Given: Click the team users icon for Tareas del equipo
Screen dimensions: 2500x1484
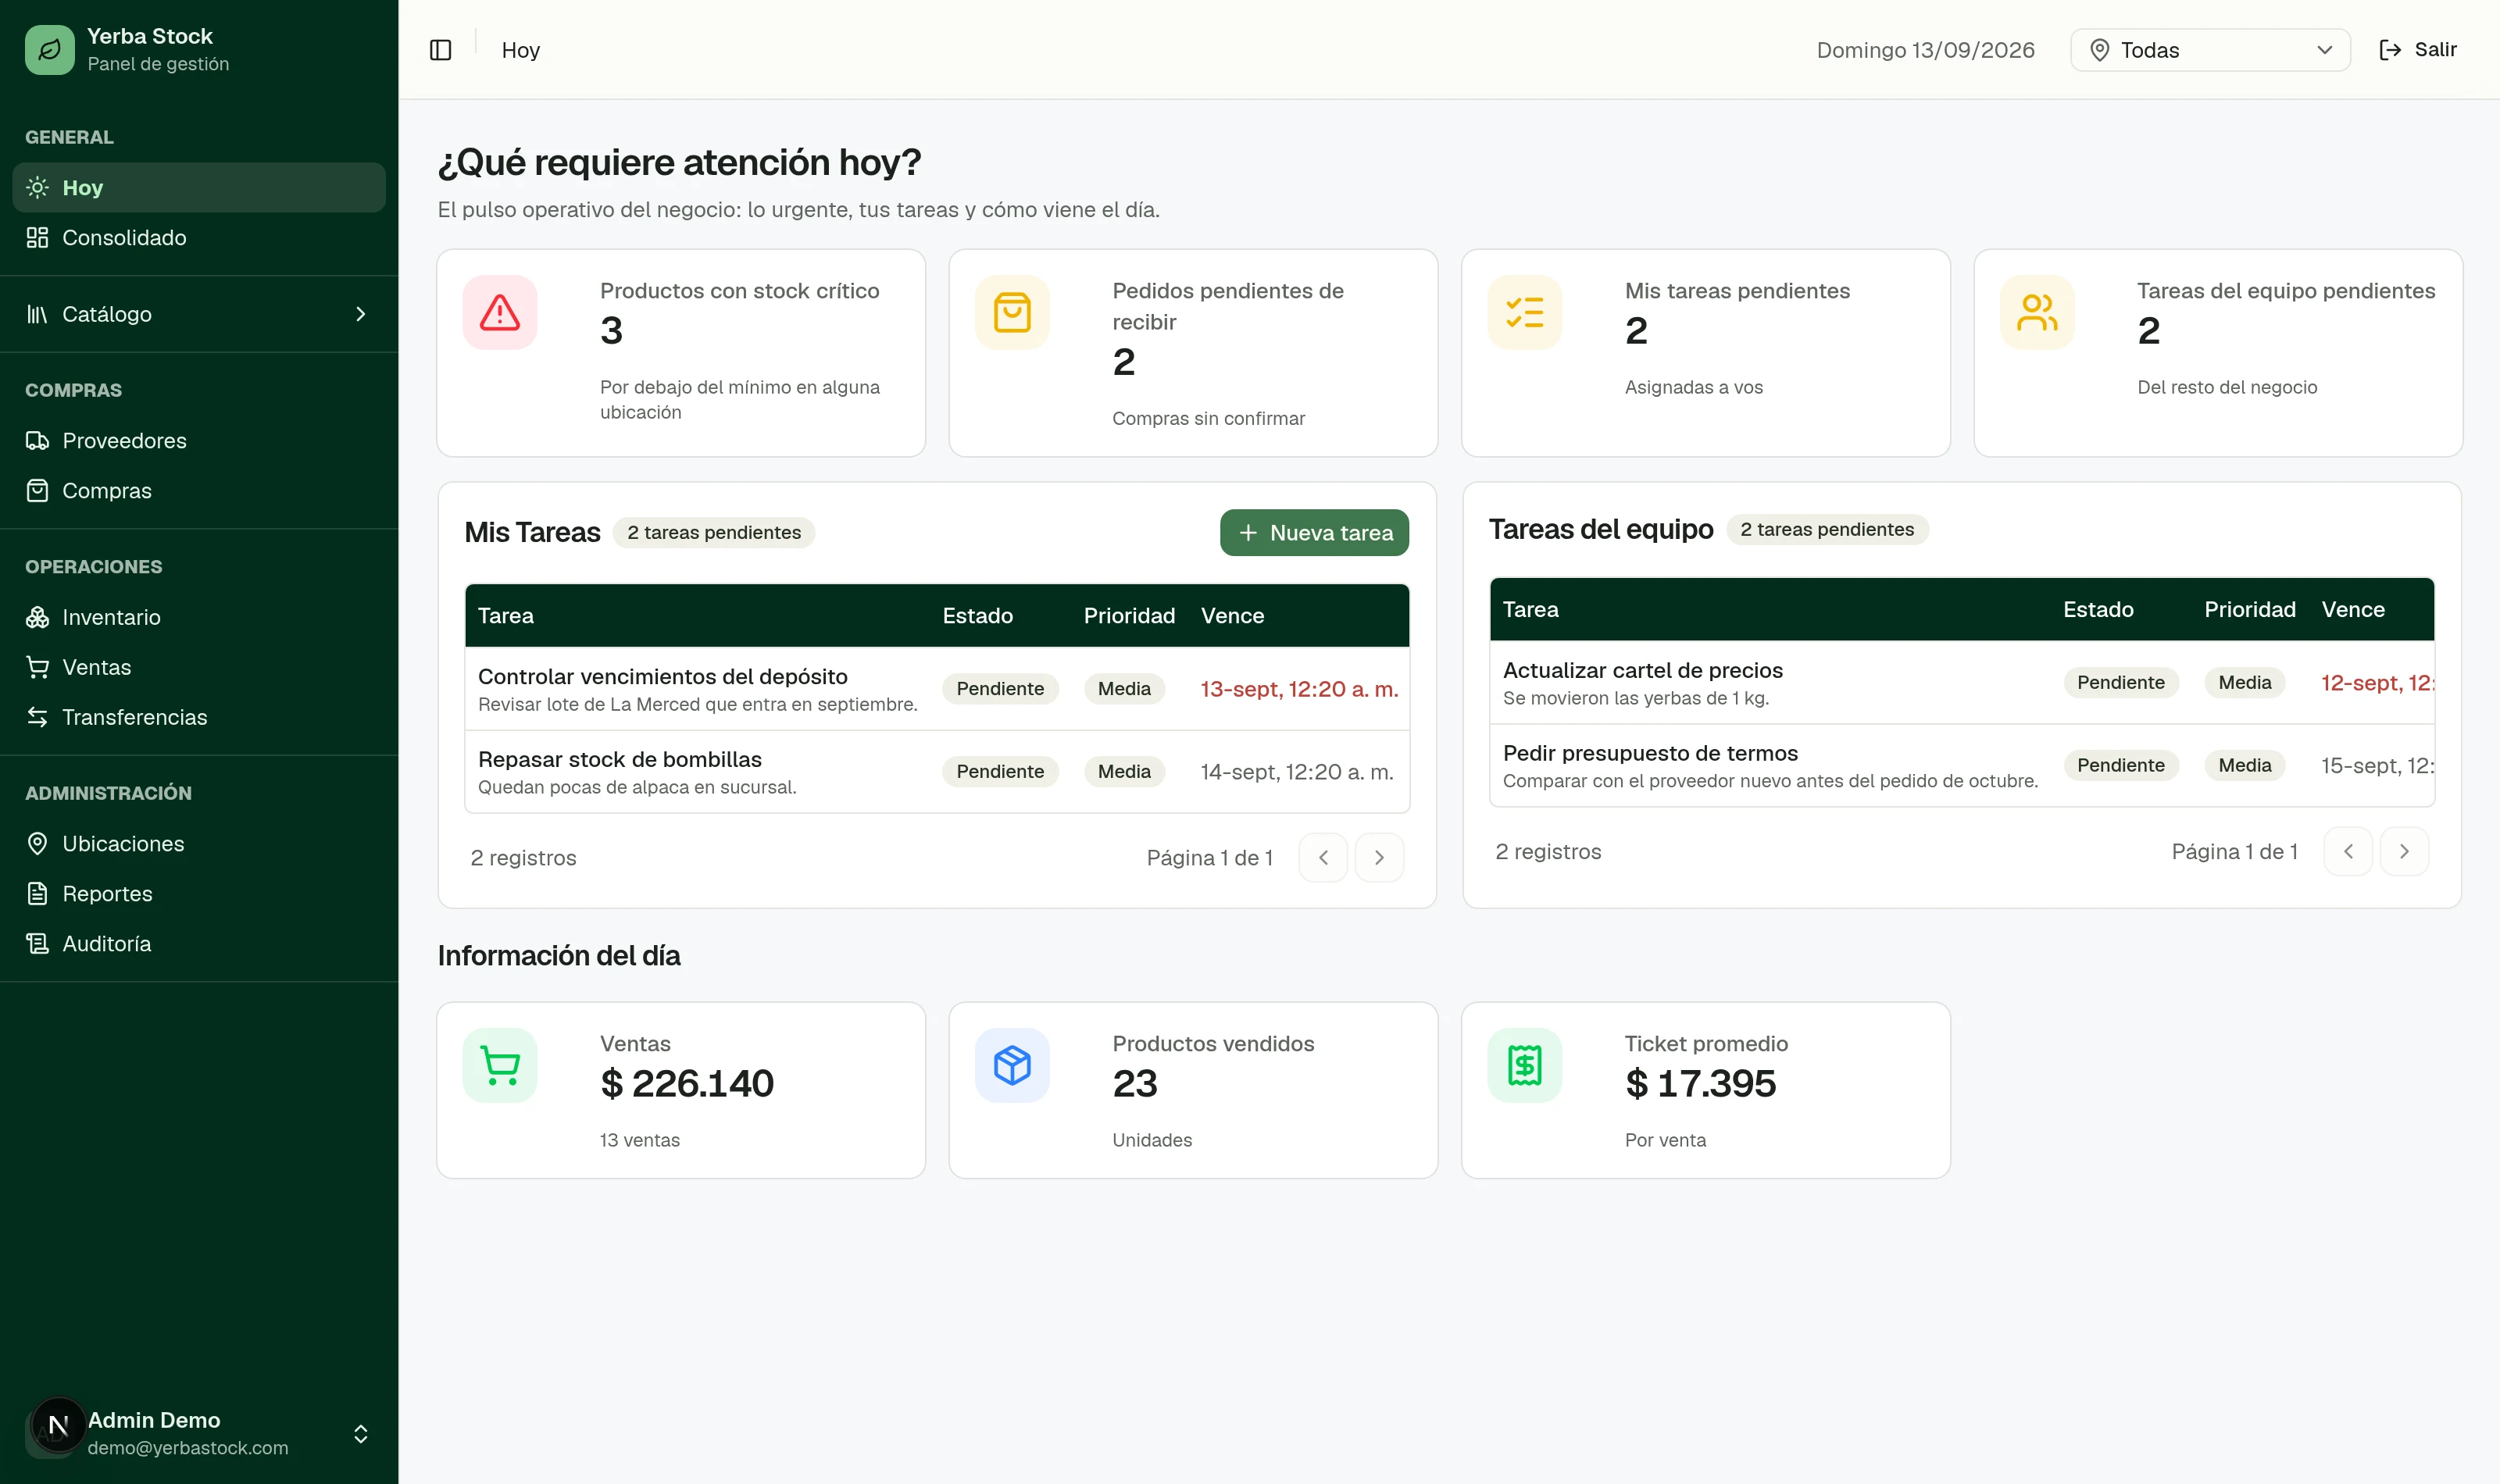Looking at the screenshot, I should point(2037,312).
